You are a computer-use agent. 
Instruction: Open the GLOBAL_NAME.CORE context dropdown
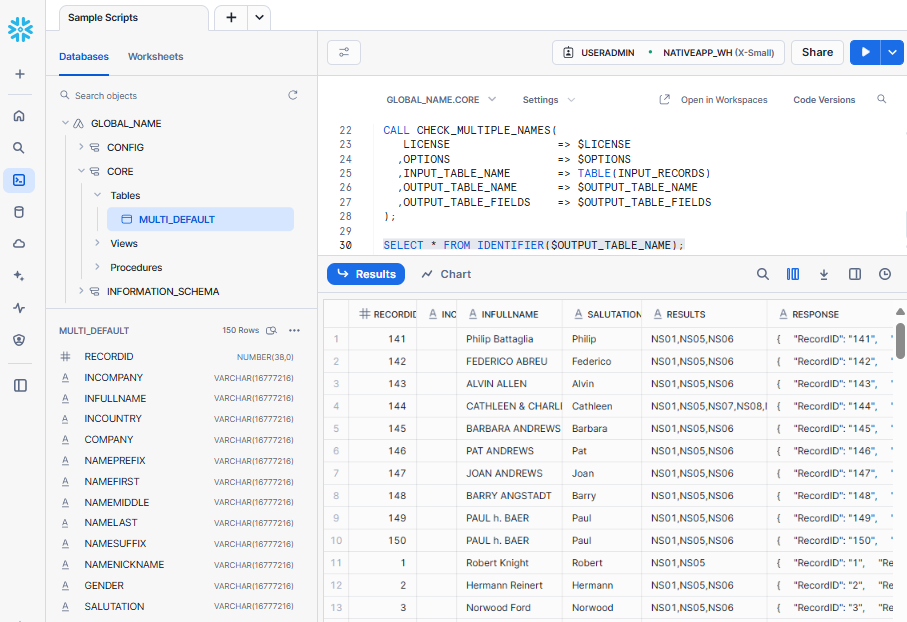tap(441, 100)
